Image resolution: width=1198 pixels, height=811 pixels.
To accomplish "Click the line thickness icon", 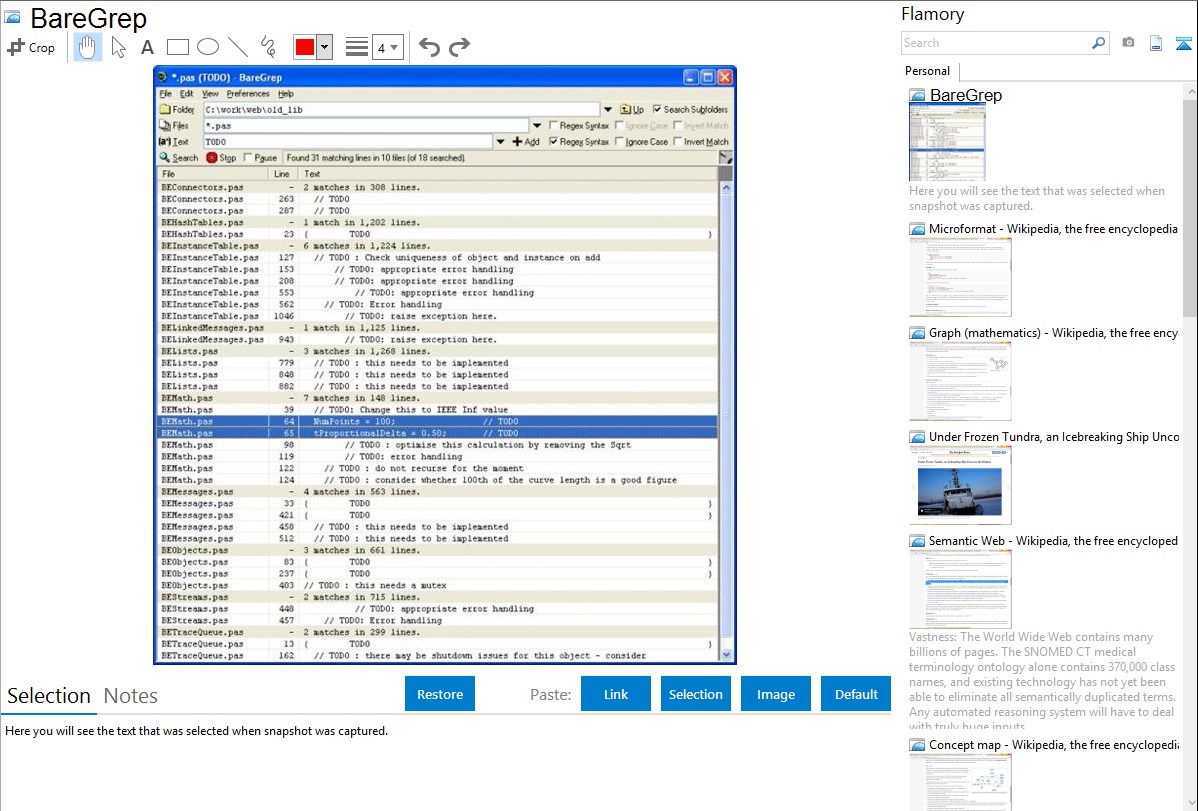I will [x=357, y=47].
